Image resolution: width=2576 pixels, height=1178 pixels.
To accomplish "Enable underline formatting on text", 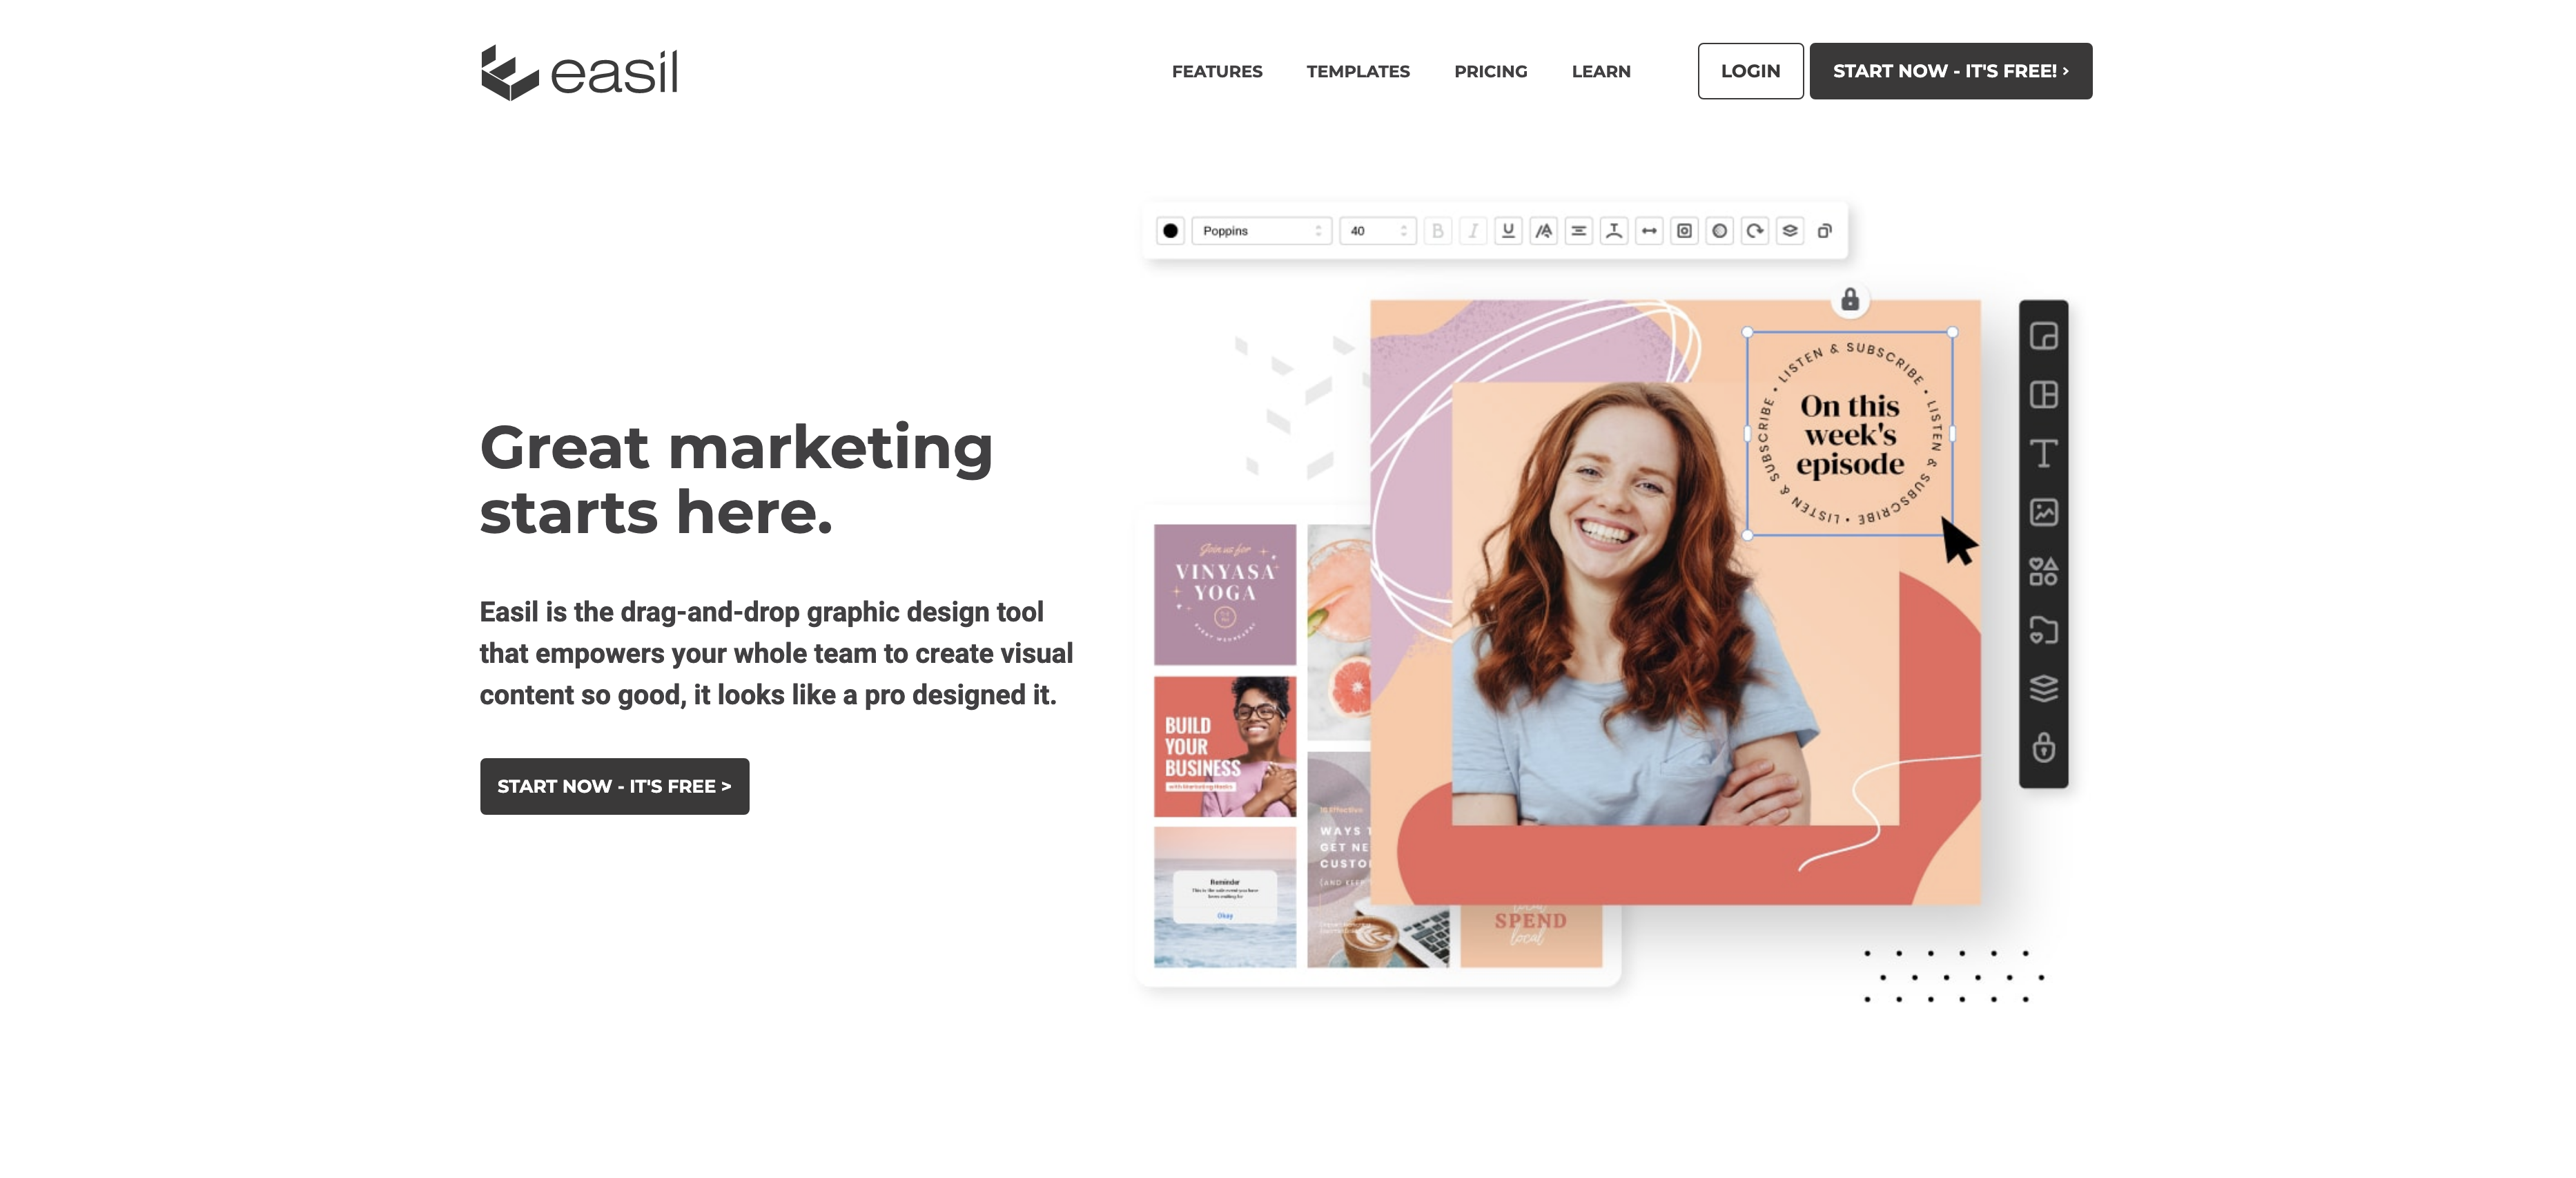I will (1510, 230).
